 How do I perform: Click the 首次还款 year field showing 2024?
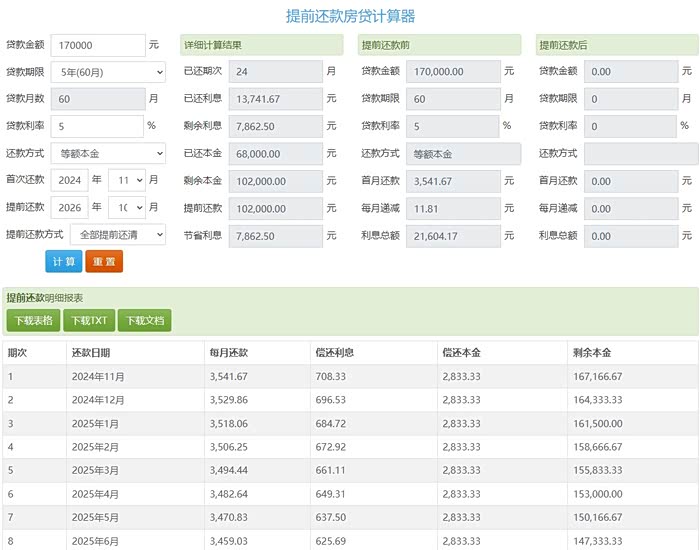(69, 181)
